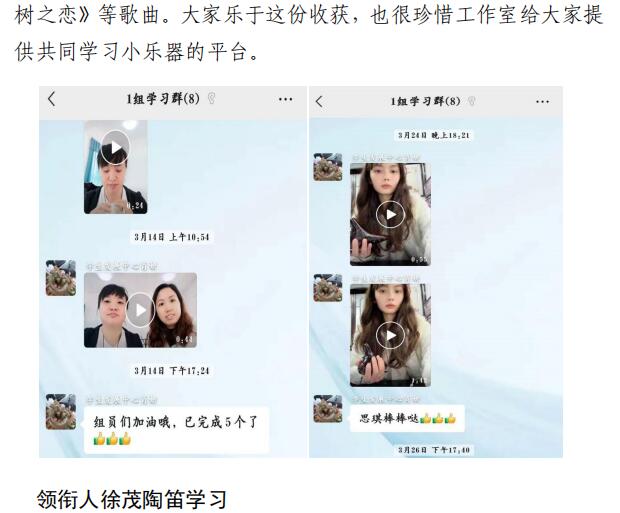The image size is (620, 513).
Task: Play the top single-person video in left chat
Action: pyautogui.click(x=115, y=148)
